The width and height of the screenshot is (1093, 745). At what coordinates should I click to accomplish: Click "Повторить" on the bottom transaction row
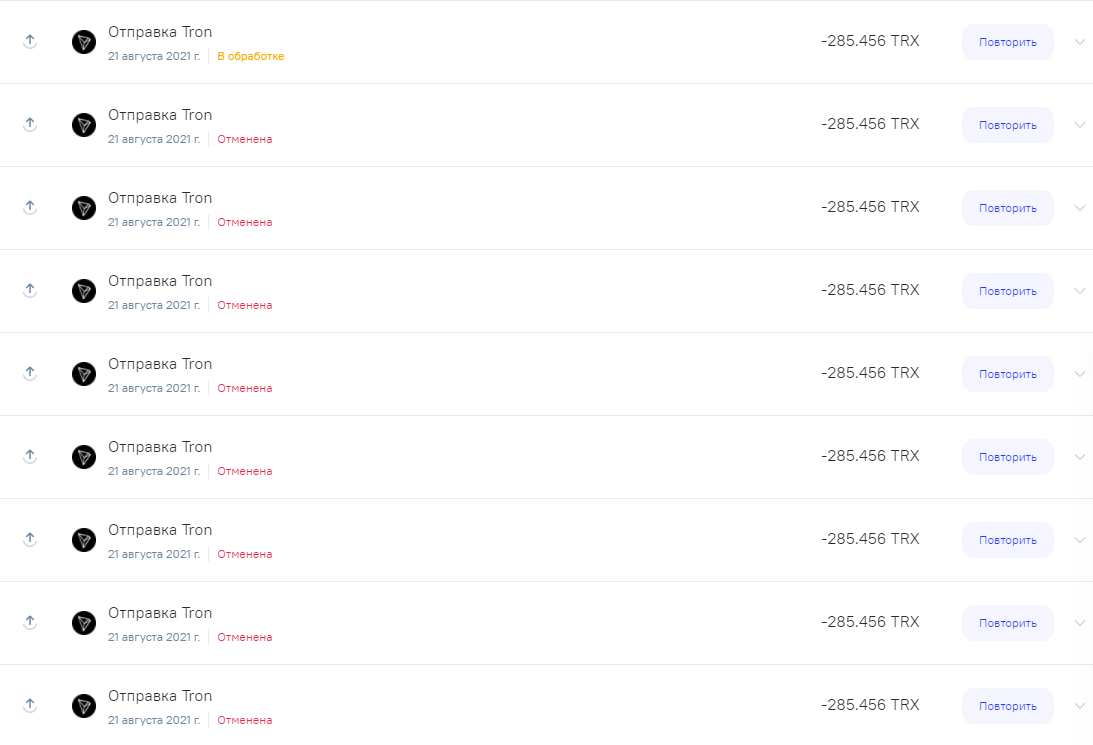click(x=1007, y=705)
